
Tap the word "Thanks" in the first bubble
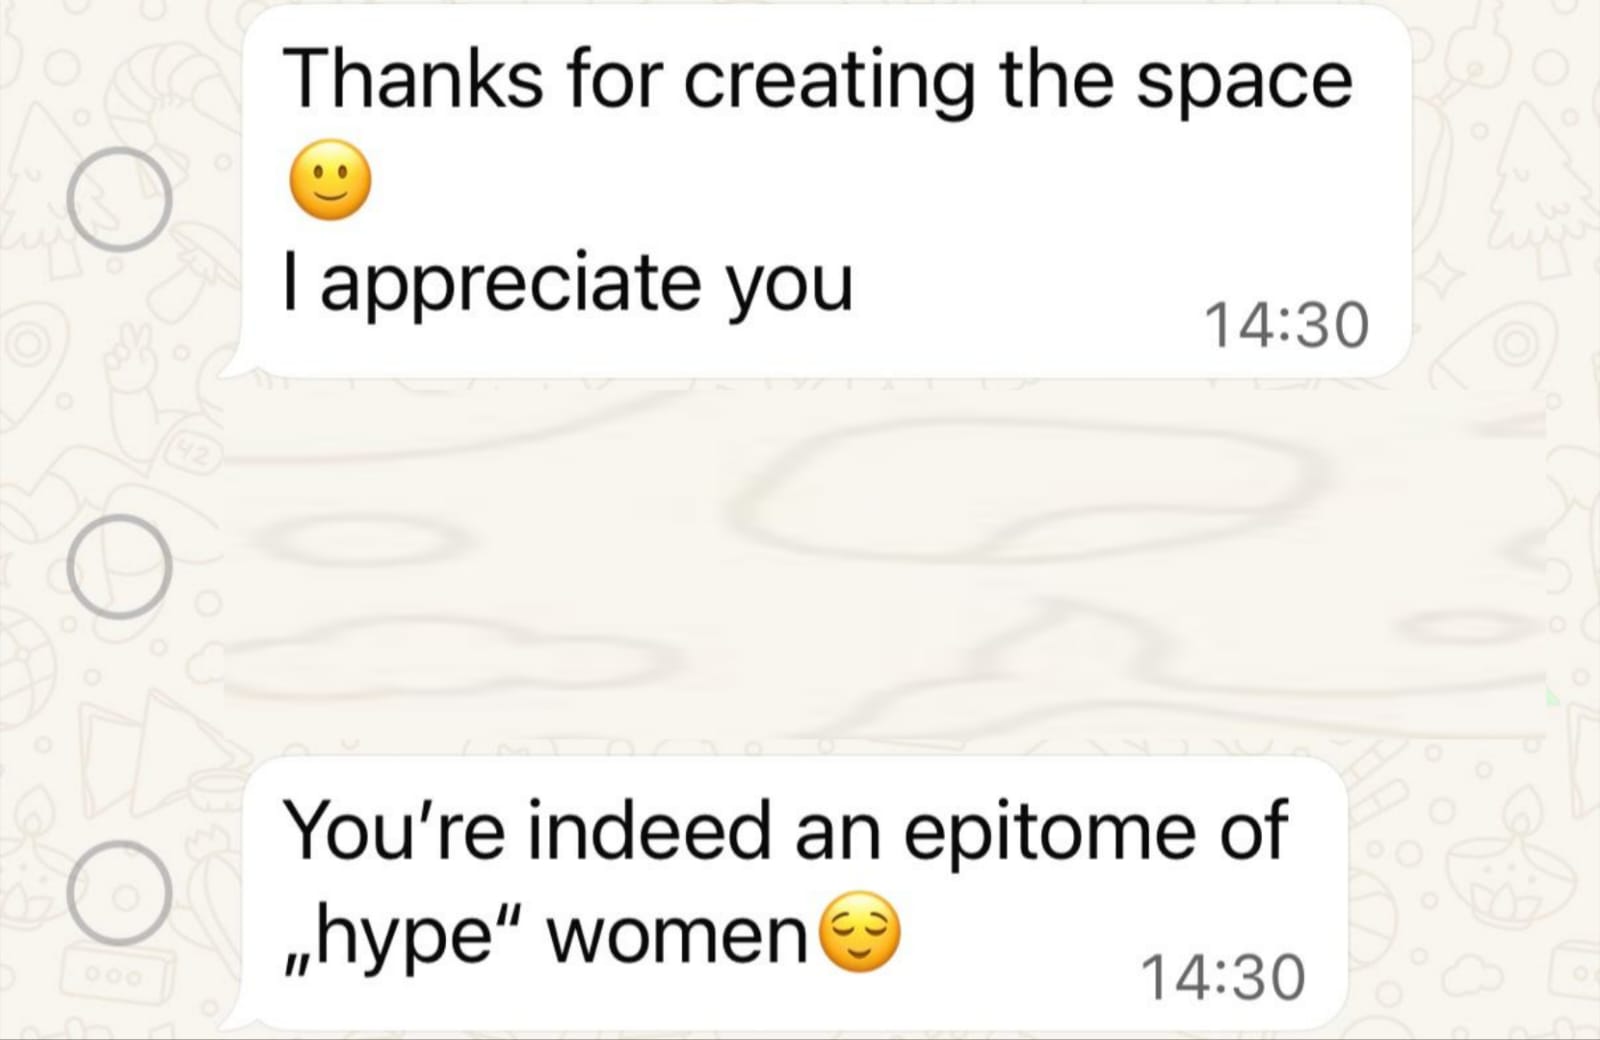(414, 79)
